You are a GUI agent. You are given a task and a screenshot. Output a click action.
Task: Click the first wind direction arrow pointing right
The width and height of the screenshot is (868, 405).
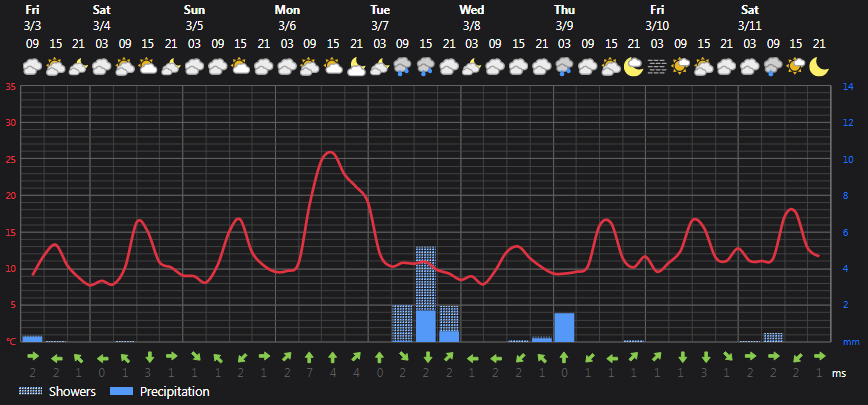32,357
